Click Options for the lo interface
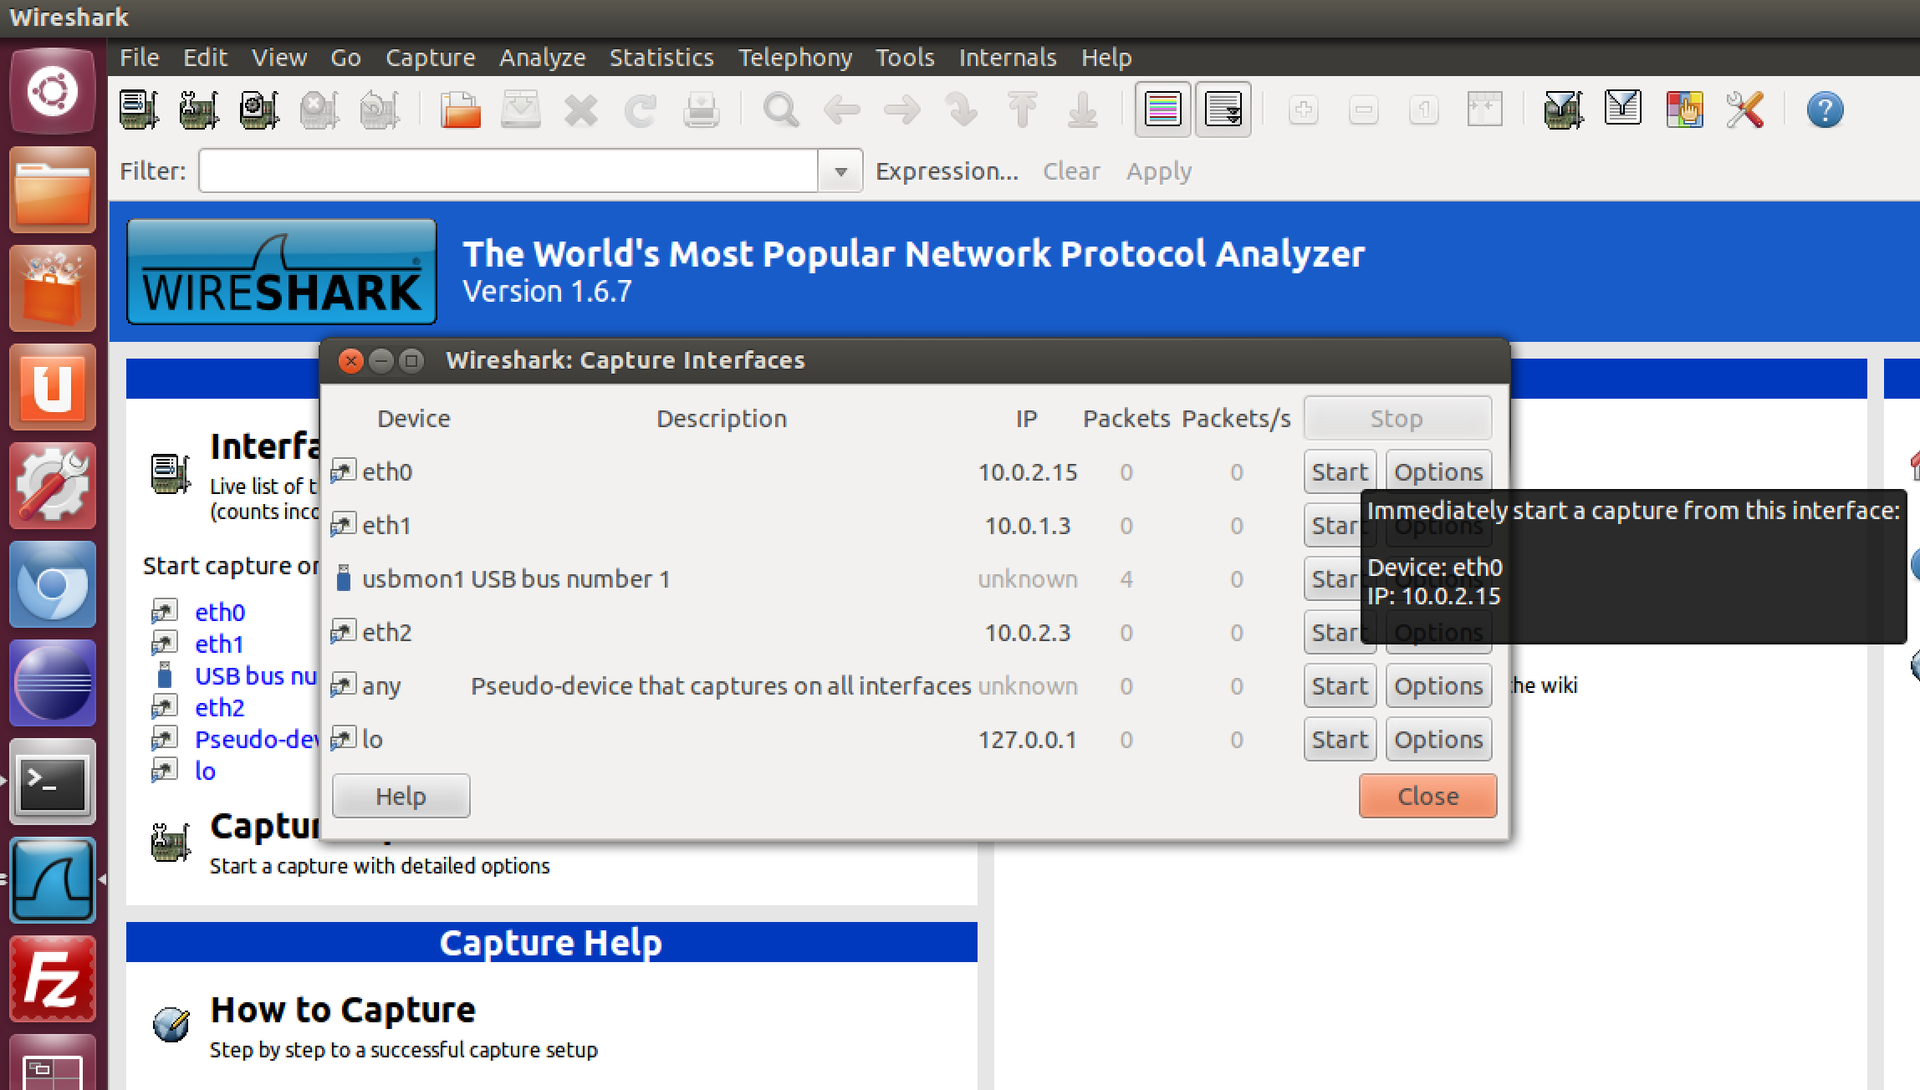The image size is (1920, 1090). pos(1438,740)
